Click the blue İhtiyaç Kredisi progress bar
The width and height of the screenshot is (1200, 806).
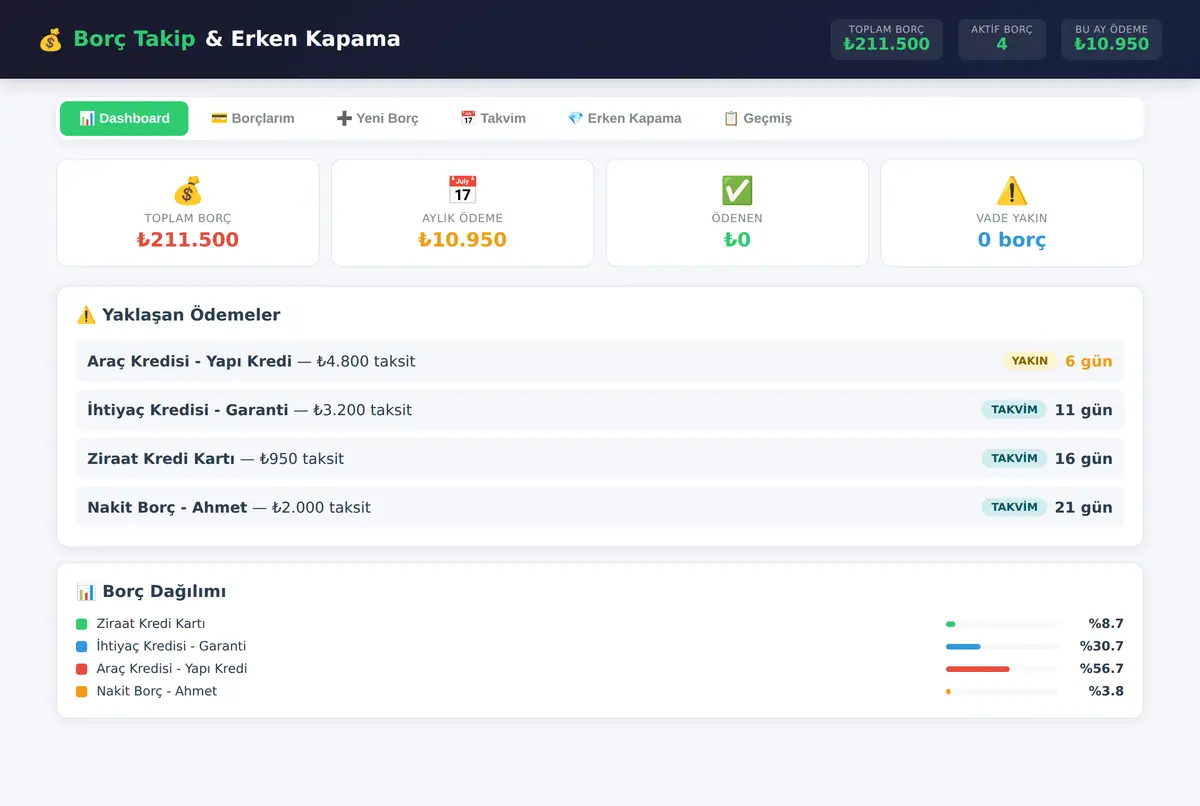click(1001, 647)
